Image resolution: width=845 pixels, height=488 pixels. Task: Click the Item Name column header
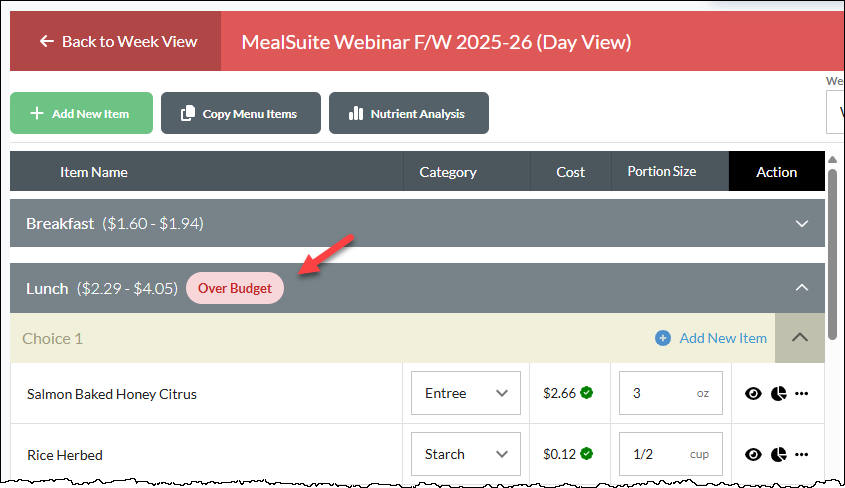[94, 172]
